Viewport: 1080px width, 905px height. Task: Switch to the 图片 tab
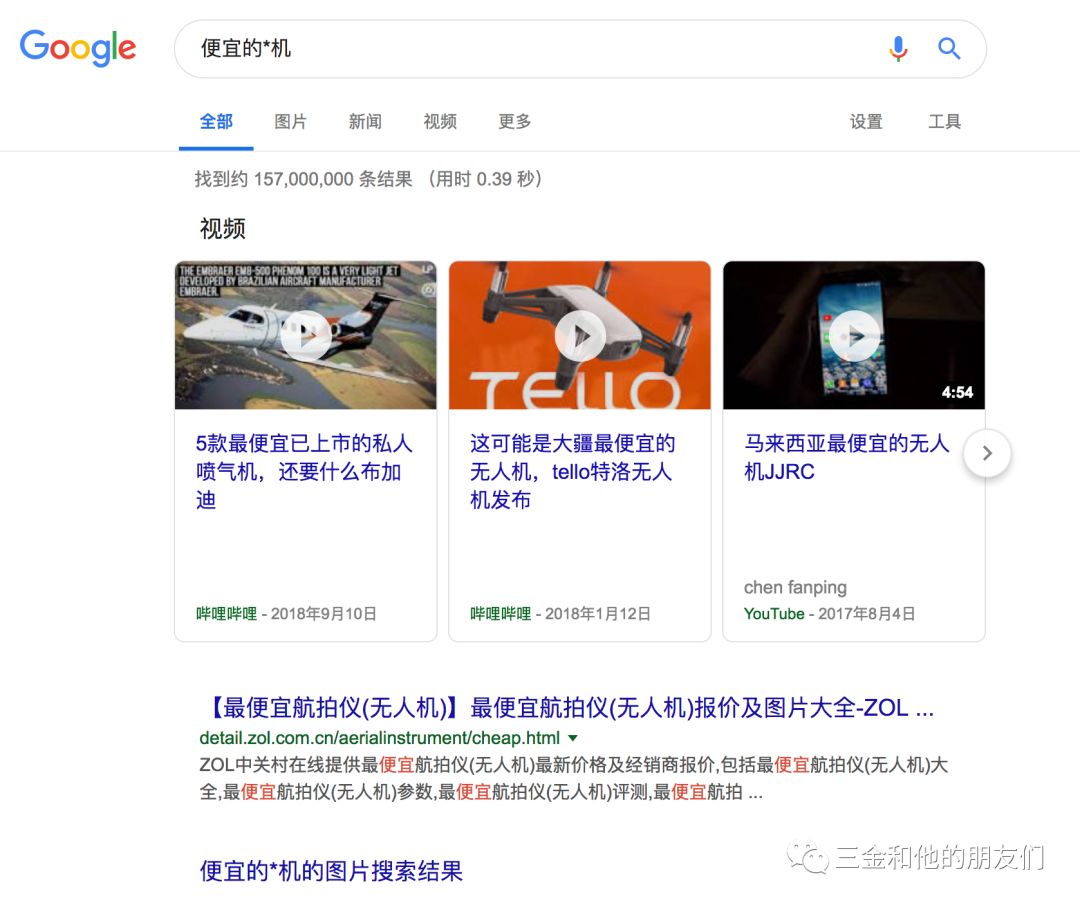(290, 122)
